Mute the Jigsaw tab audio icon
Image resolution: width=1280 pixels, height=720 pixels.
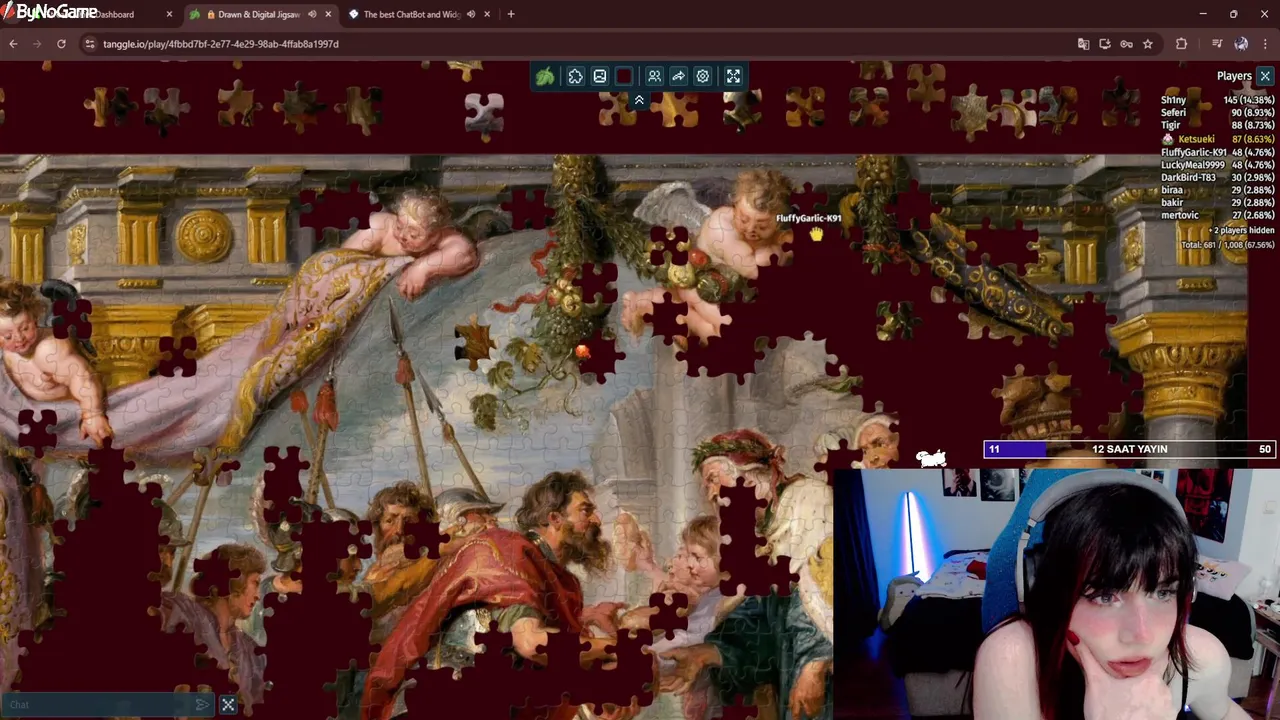click(312, 14)
